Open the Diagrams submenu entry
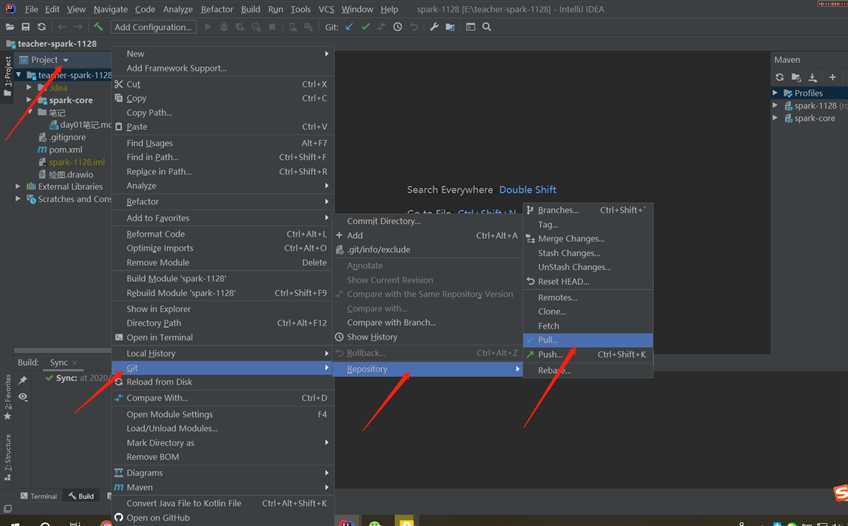848x526 pixels. coord(222,473)
